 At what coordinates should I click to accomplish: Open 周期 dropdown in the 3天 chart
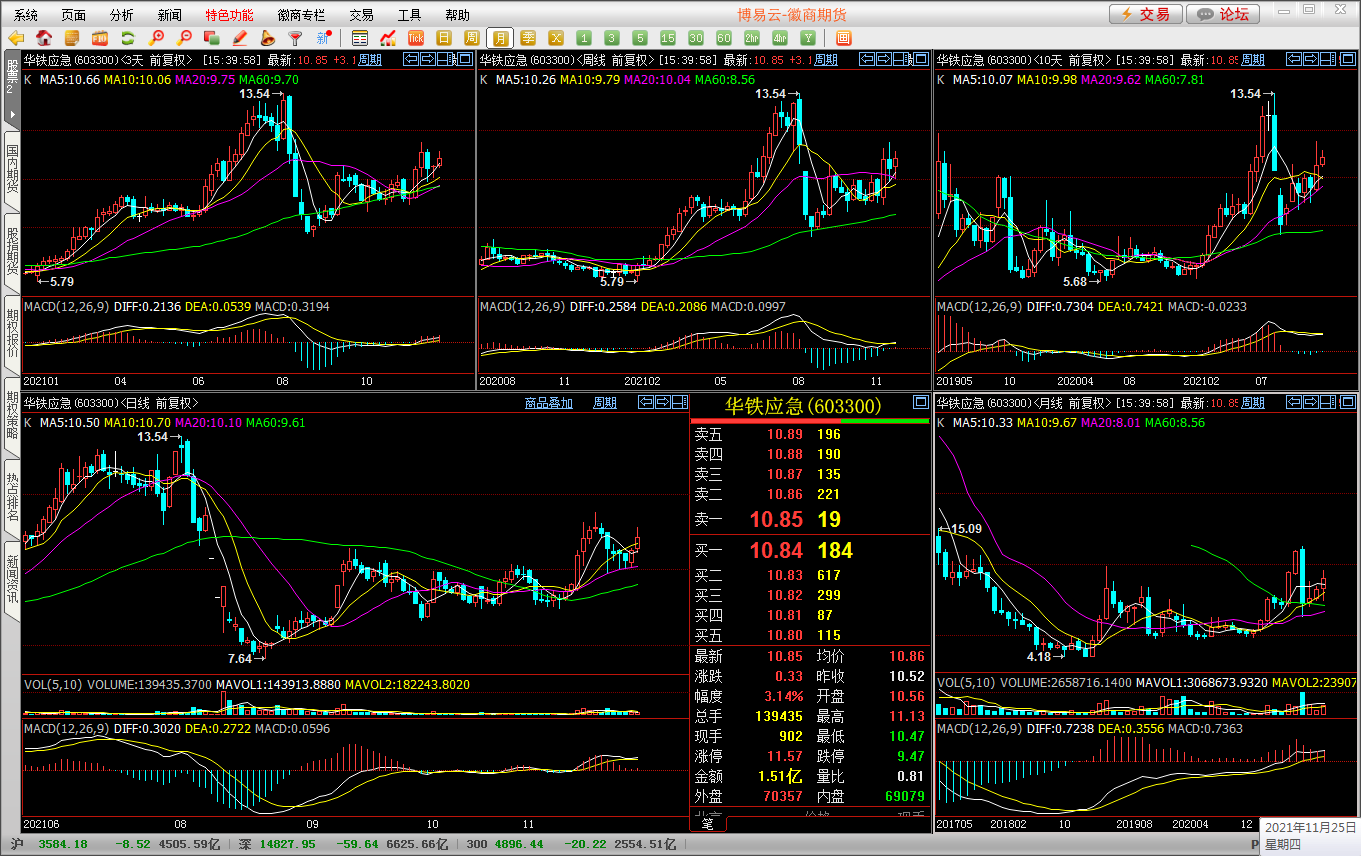[x=370, y=60]
